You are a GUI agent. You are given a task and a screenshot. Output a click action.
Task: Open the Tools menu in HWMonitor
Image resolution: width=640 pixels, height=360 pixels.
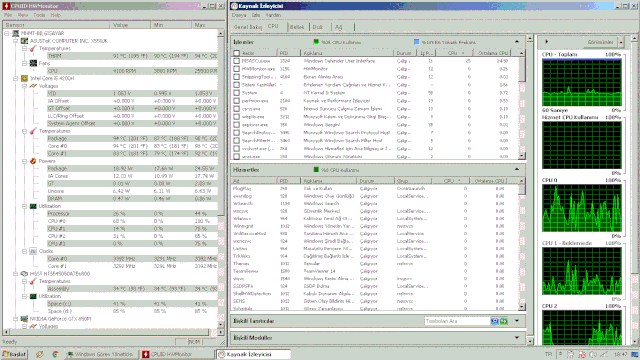[39, 15]
